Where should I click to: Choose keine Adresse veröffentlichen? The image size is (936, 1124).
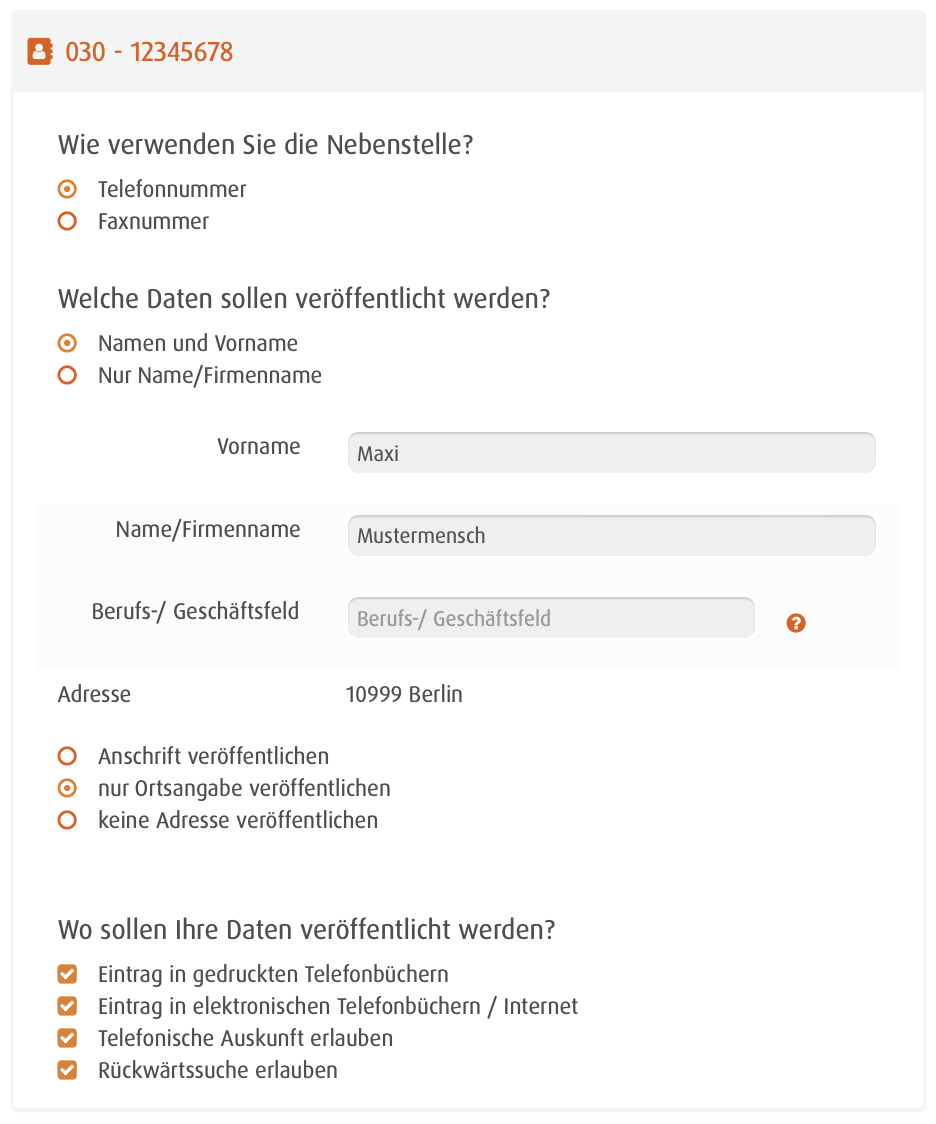pyautogui.click(x=67, y=820)
